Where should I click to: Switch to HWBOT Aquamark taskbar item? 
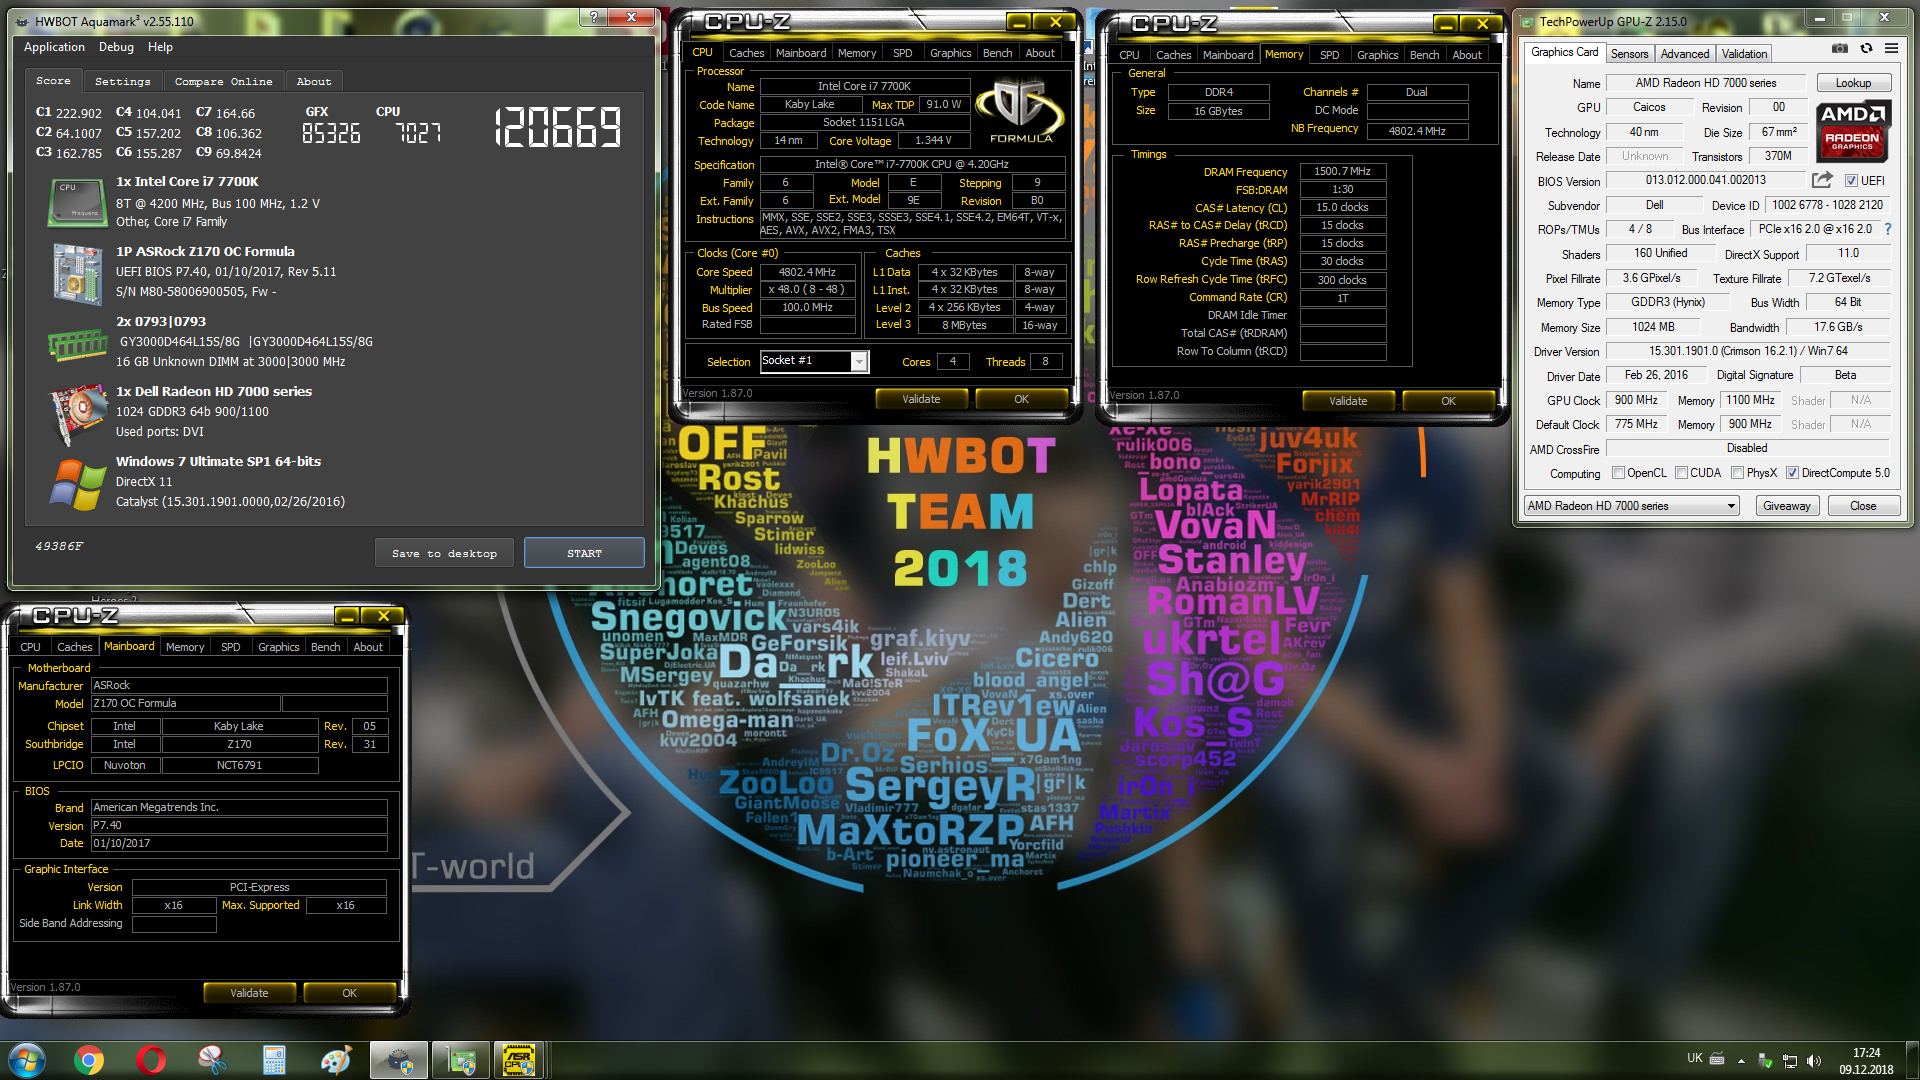click(399, 1060)
